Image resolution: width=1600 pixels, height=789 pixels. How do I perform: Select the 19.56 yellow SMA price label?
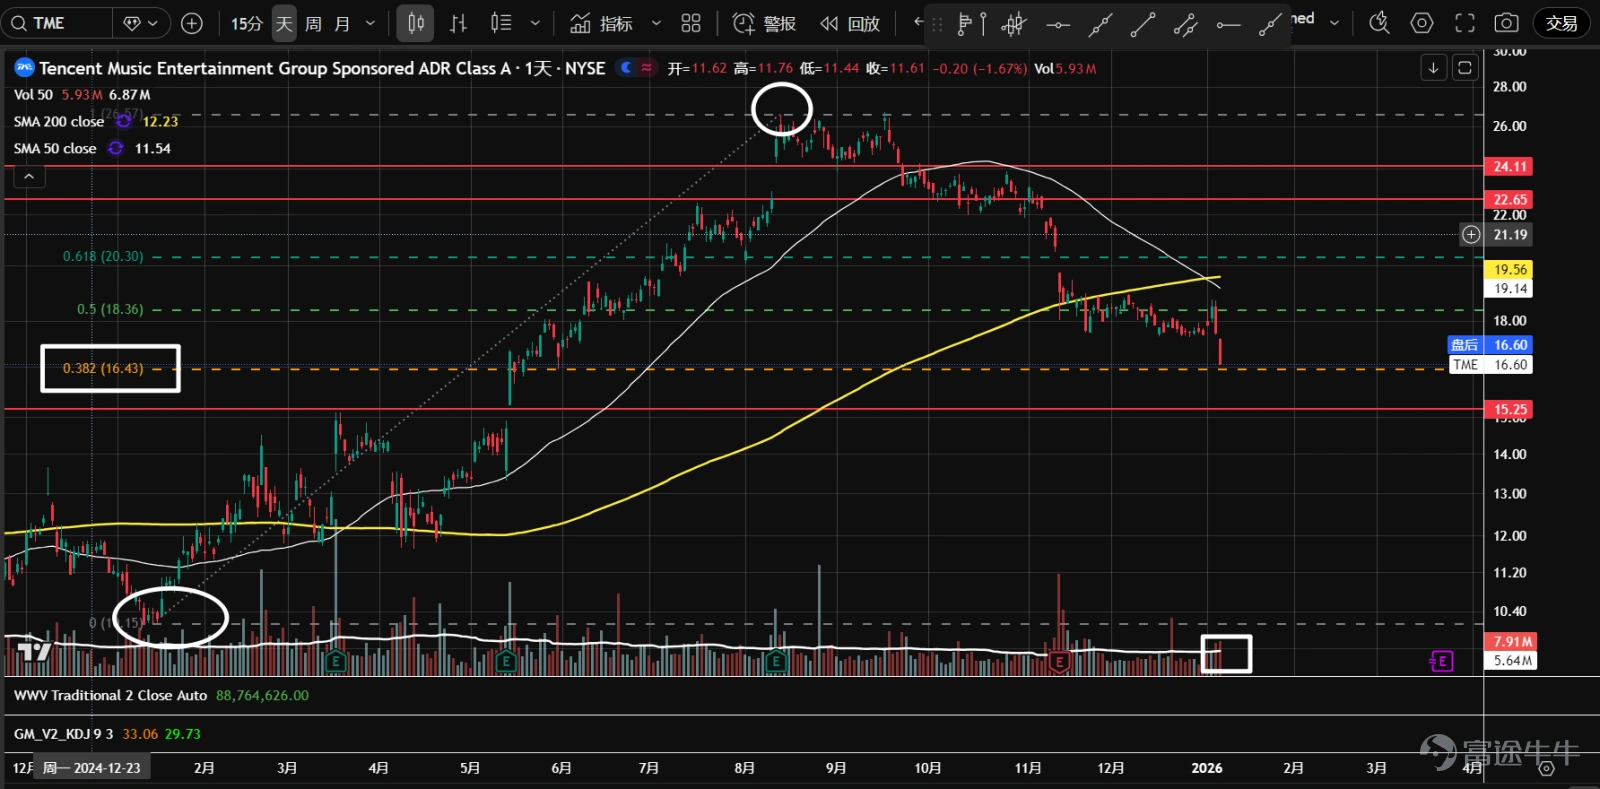point(1510,270)
